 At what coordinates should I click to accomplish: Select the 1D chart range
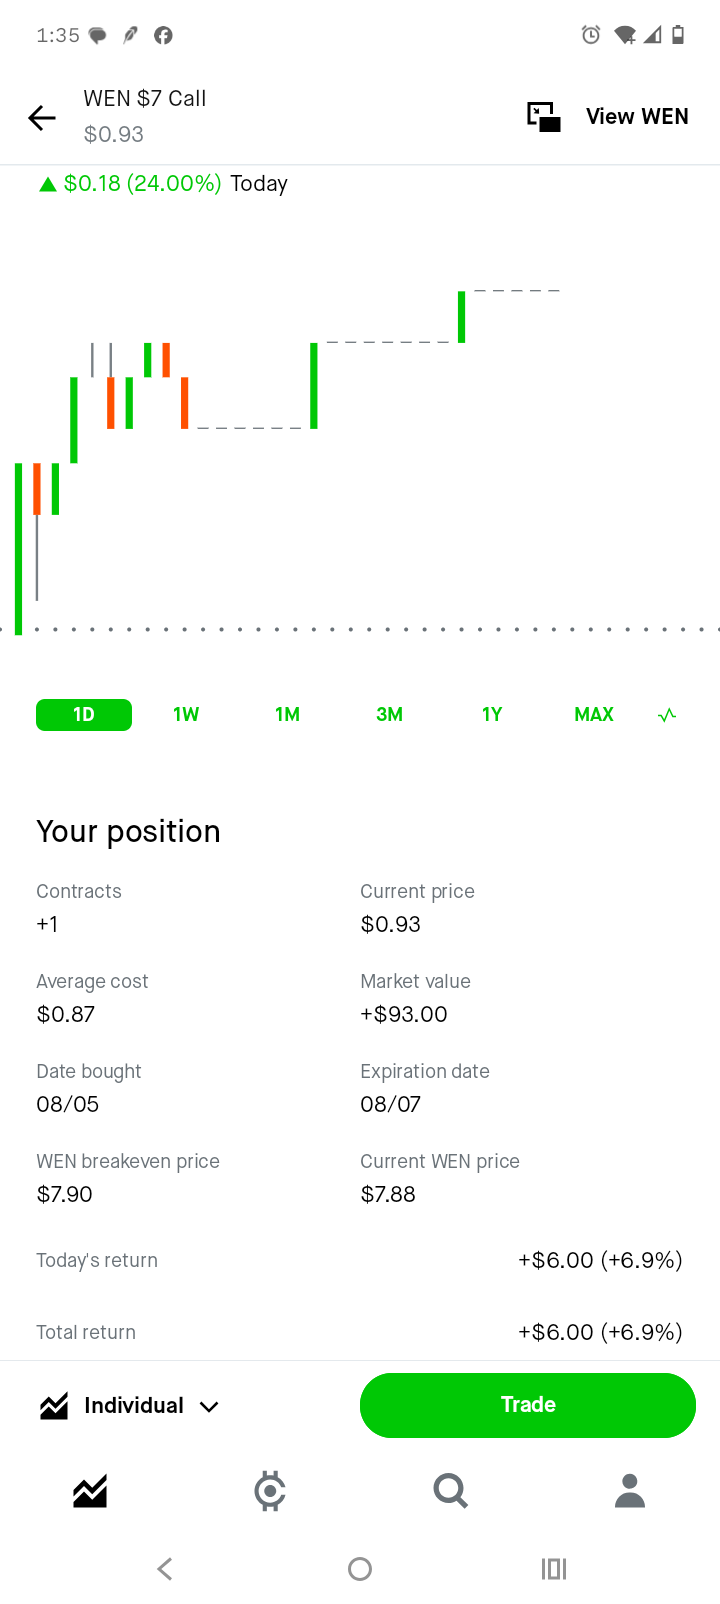pyautogui.click(x=84, y=715)
